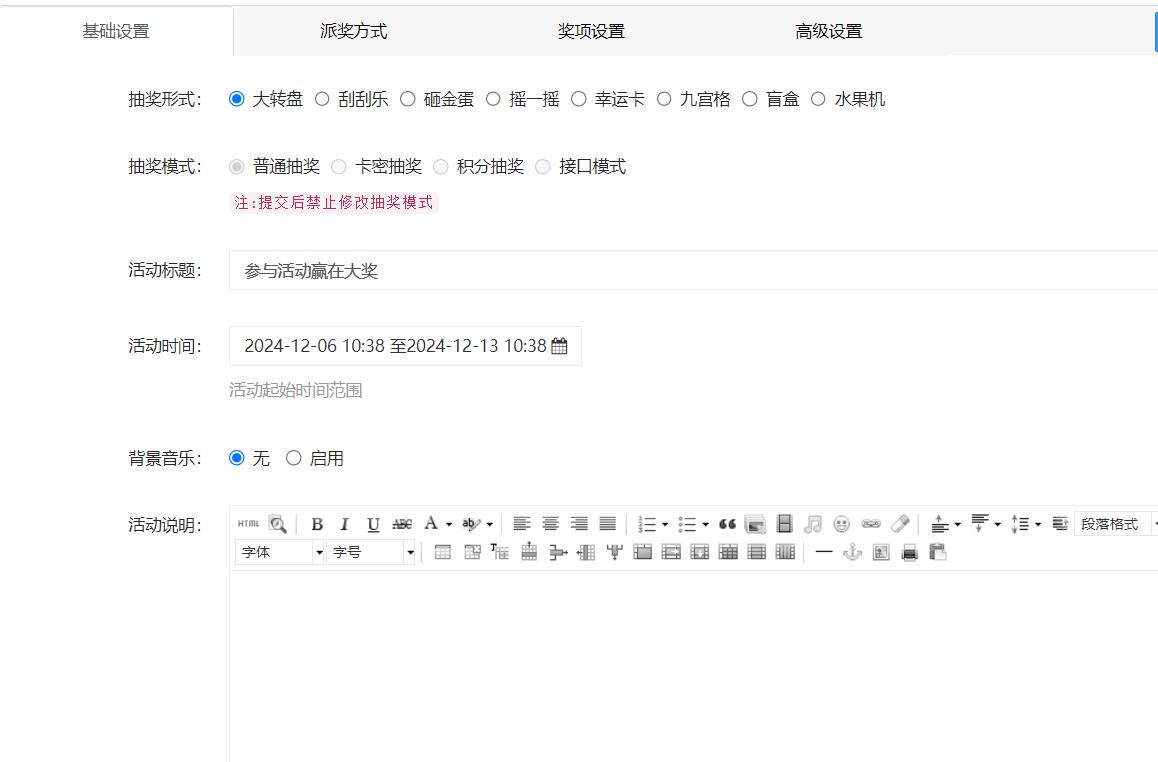Print the editor content
The width and height of the screenshot is (1158, 762).
[x=909, y=552]
